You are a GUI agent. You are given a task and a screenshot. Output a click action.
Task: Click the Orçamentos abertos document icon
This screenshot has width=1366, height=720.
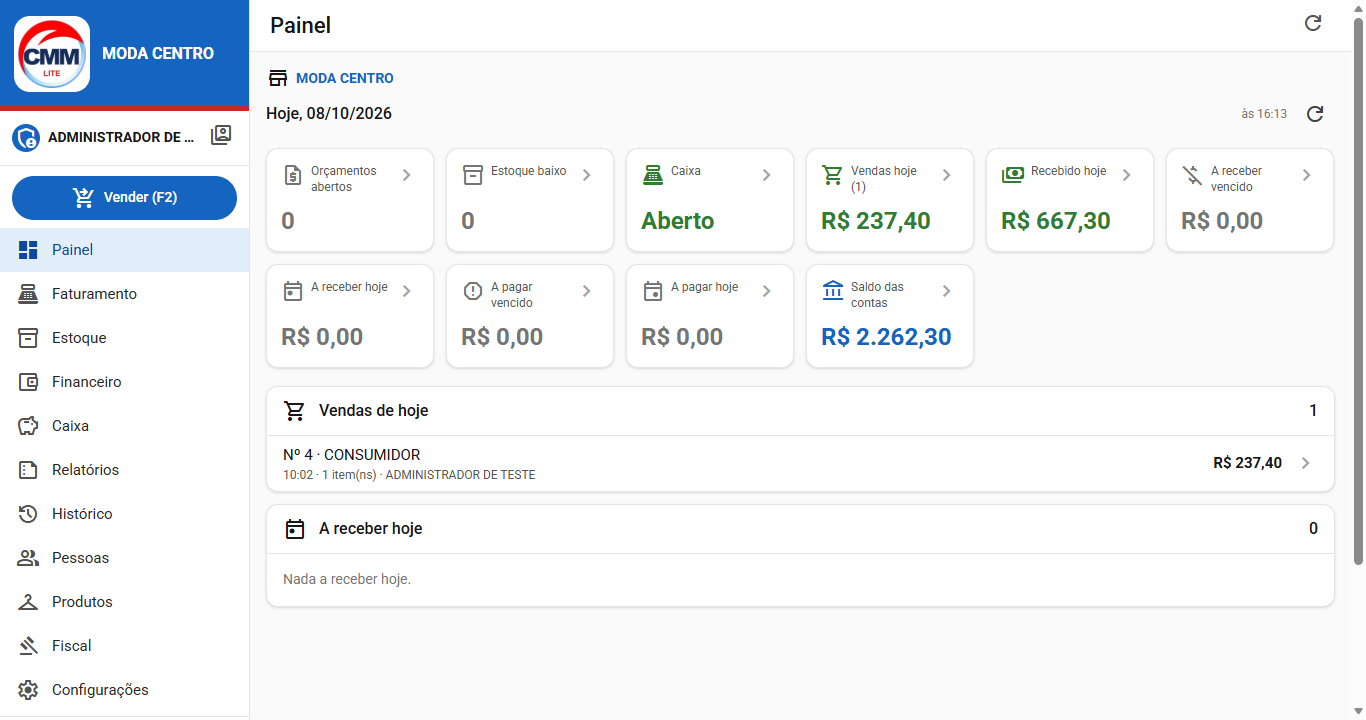[293, 175]
